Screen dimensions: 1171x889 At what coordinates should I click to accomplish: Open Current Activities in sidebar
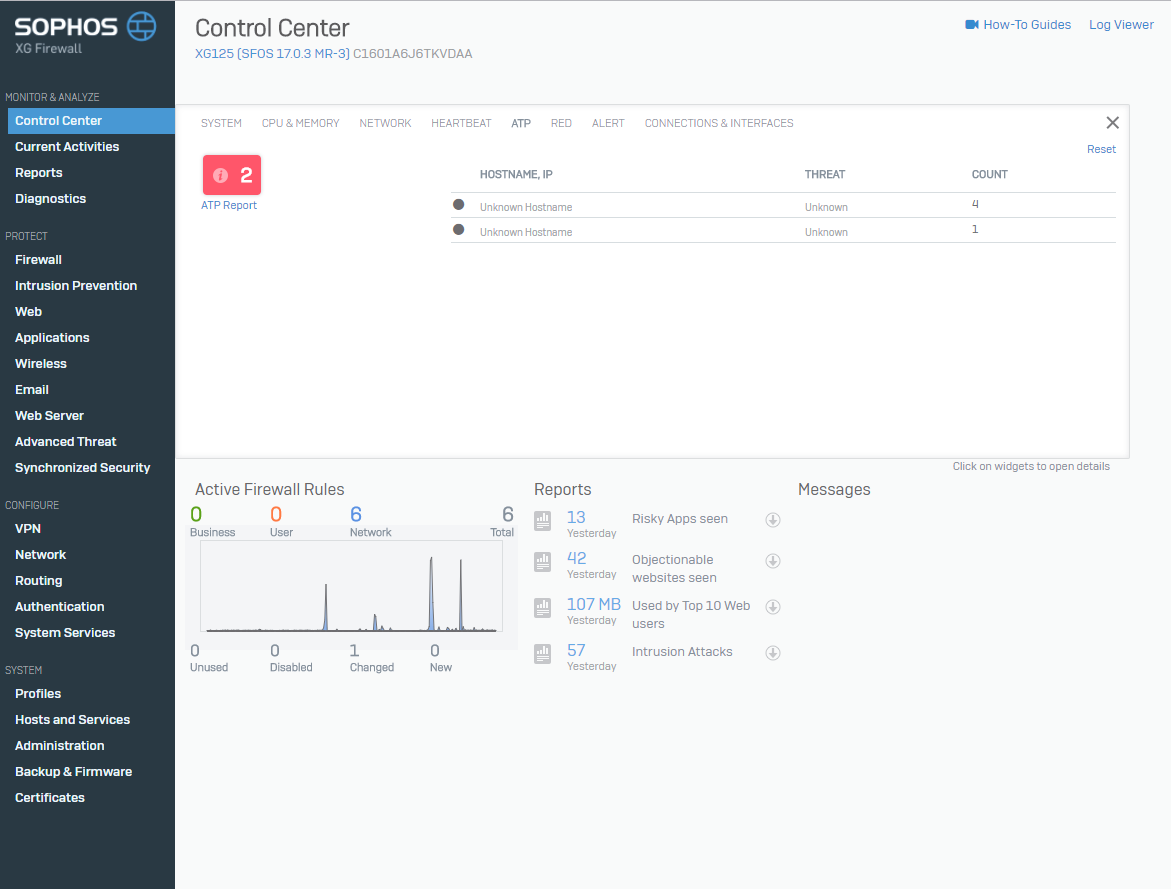pos(67,146)
